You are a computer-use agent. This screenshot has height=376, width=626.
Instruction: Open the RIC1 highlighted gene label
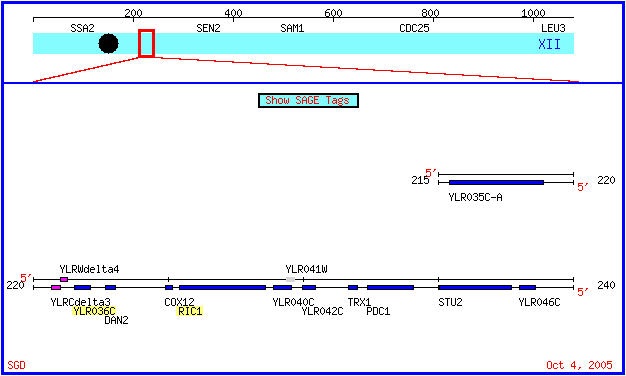pyautogui.click(x=190, y=311)
